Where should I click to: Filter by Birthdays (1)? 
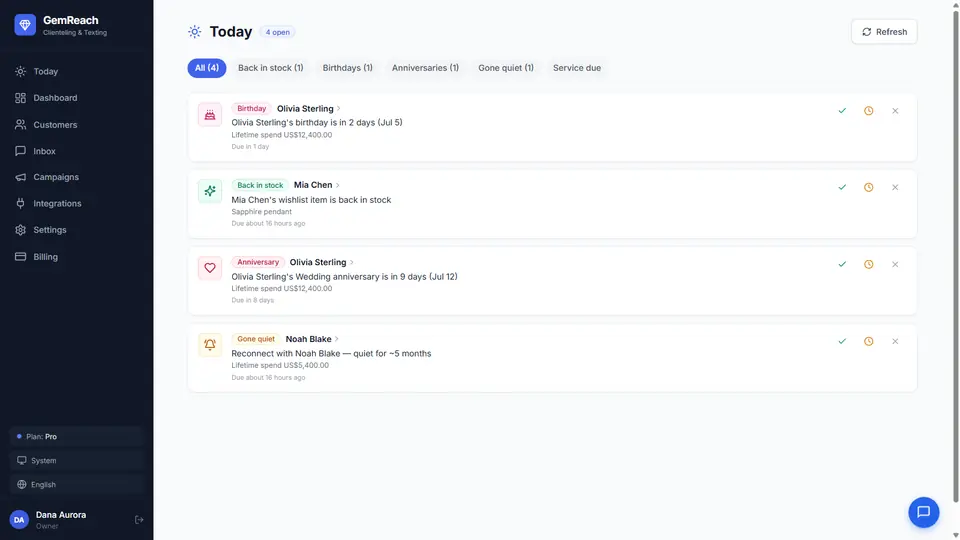tap(348, 68)
